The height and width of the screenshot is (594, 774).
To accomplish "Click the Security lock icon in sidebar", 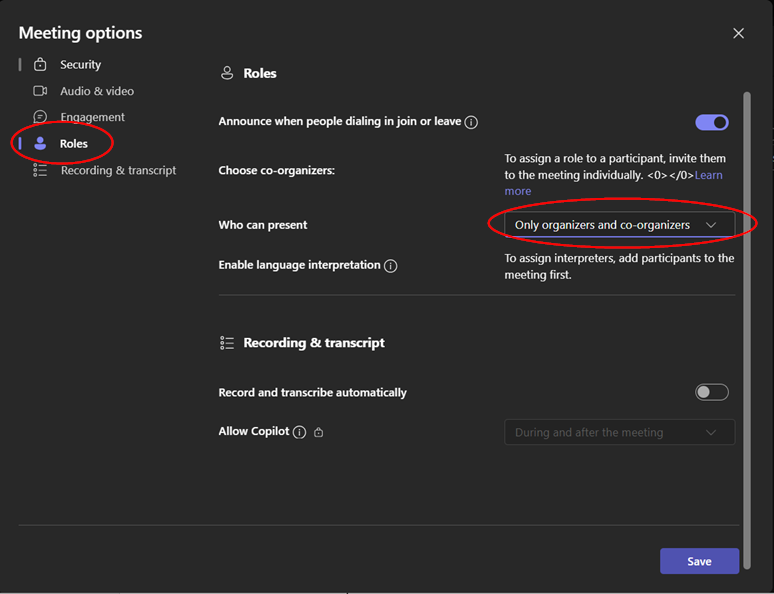I will click(40, 65).
